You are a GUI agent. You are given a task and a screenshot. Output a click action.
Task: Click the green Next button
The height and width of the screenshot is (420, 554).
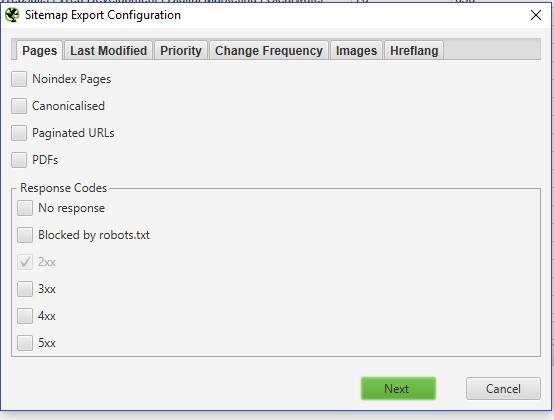coord(398,389)
